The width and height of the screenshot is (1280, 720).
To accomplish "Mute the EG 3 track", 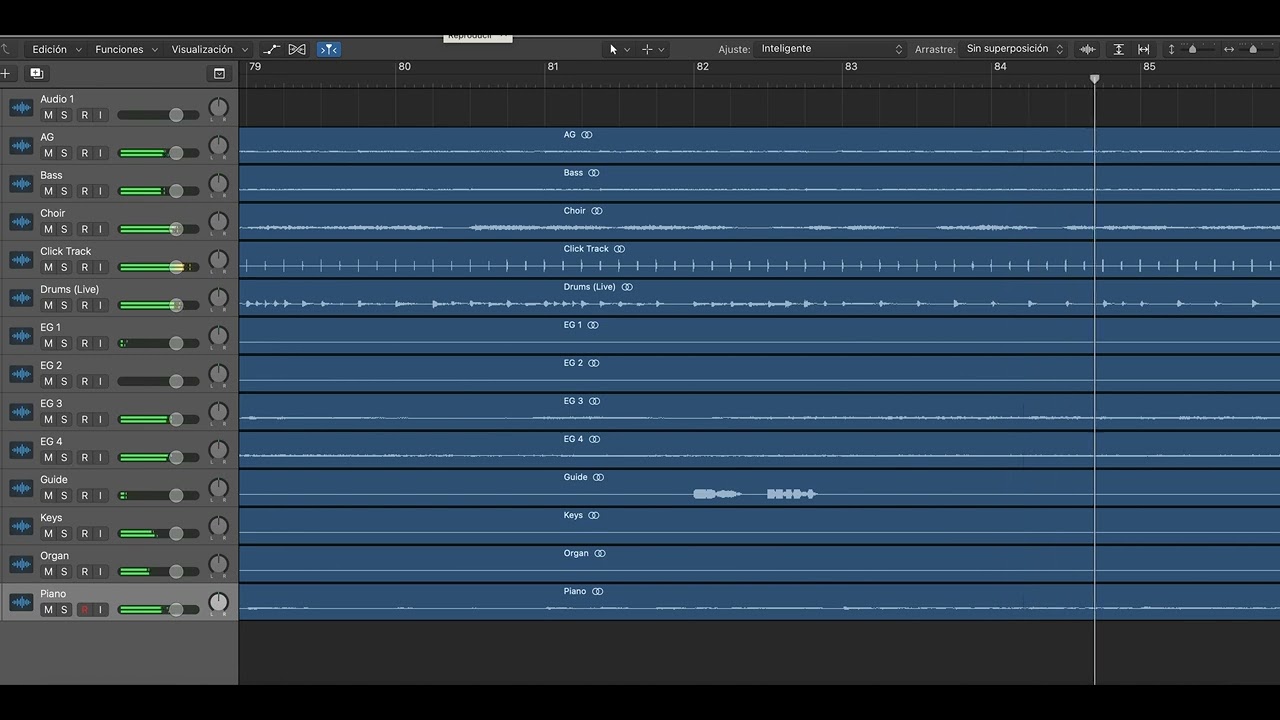I will (48, 420).
